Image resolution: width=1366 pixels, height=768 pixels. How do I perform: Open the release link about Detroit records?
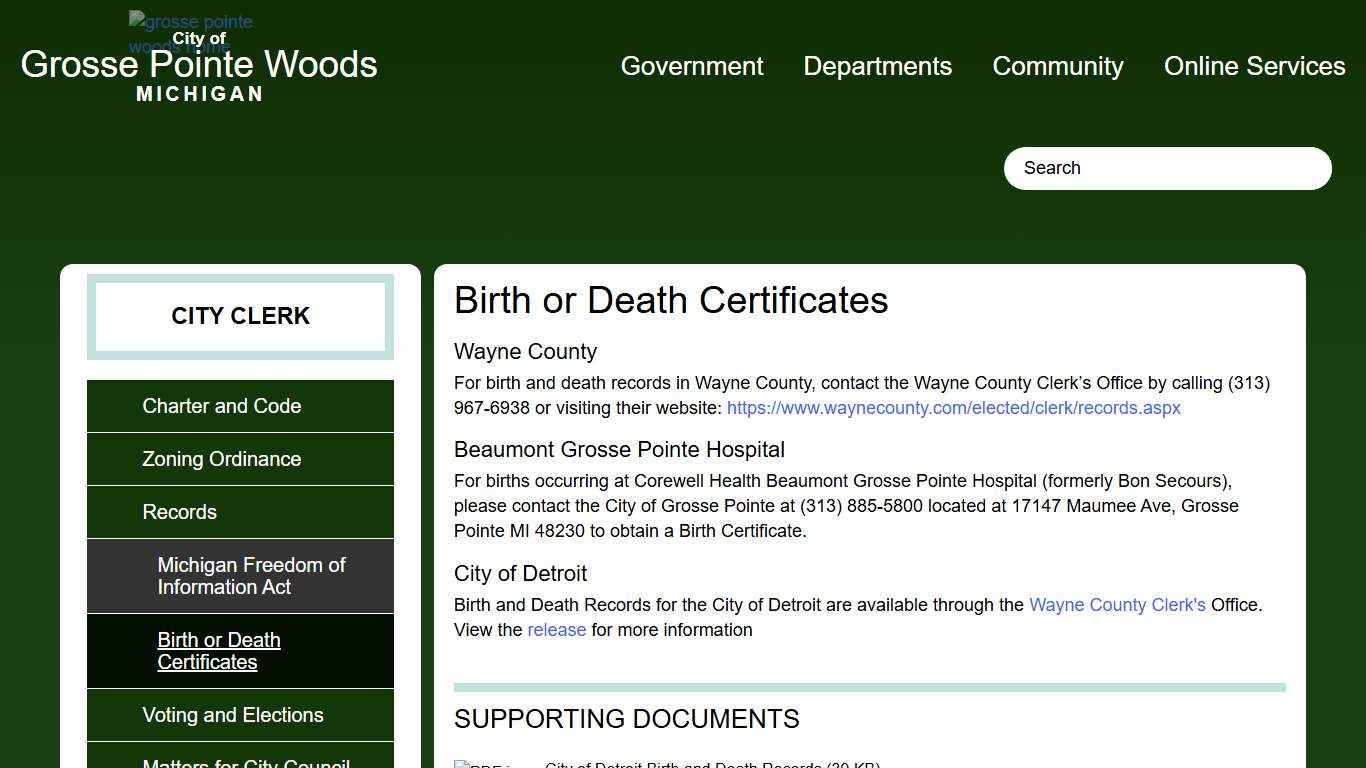point(556,630)
